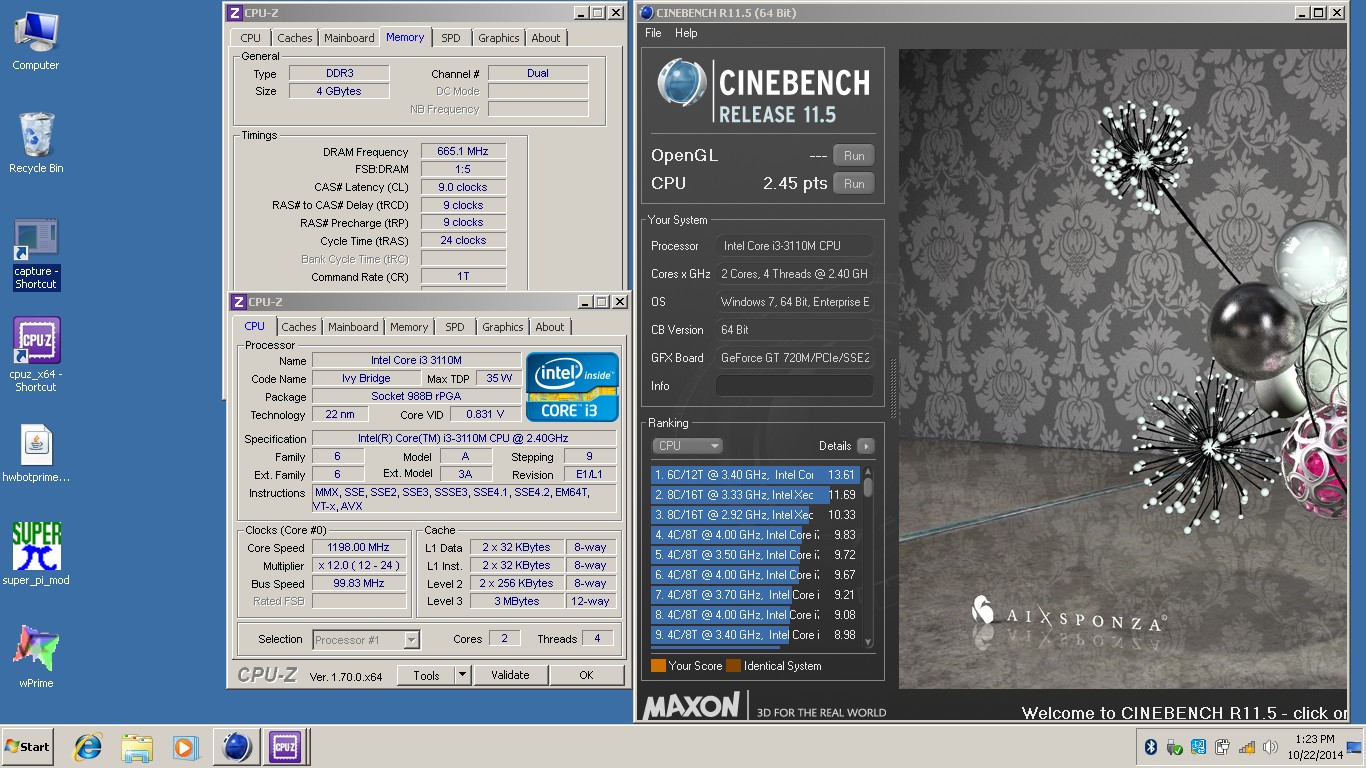Open the volume speaker tray icon
The image size is (1366, 768).
1269,747
